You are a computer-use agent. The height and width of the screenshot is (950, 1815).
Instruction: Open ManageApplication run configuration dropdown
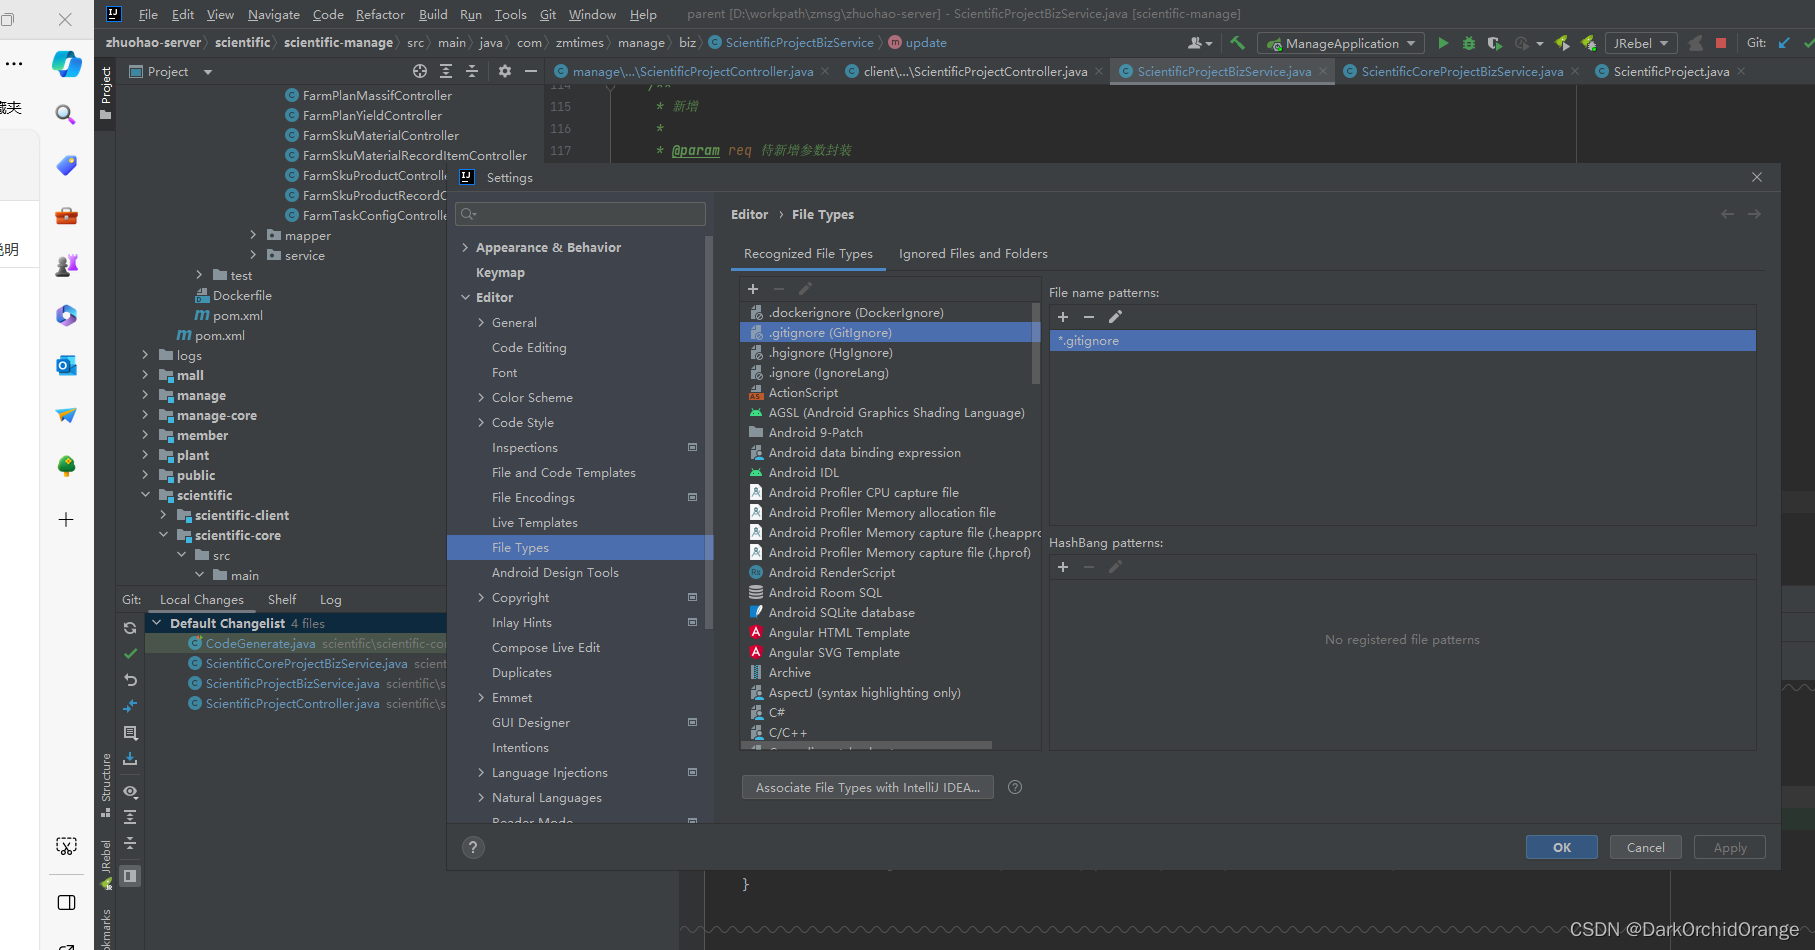coord(1341,43)
